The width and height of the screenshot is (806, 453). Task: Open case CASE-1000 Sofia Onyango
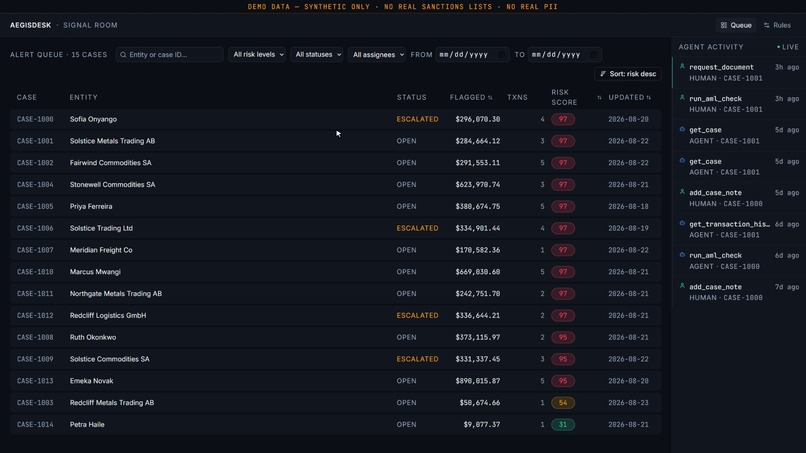pos(335,119)
